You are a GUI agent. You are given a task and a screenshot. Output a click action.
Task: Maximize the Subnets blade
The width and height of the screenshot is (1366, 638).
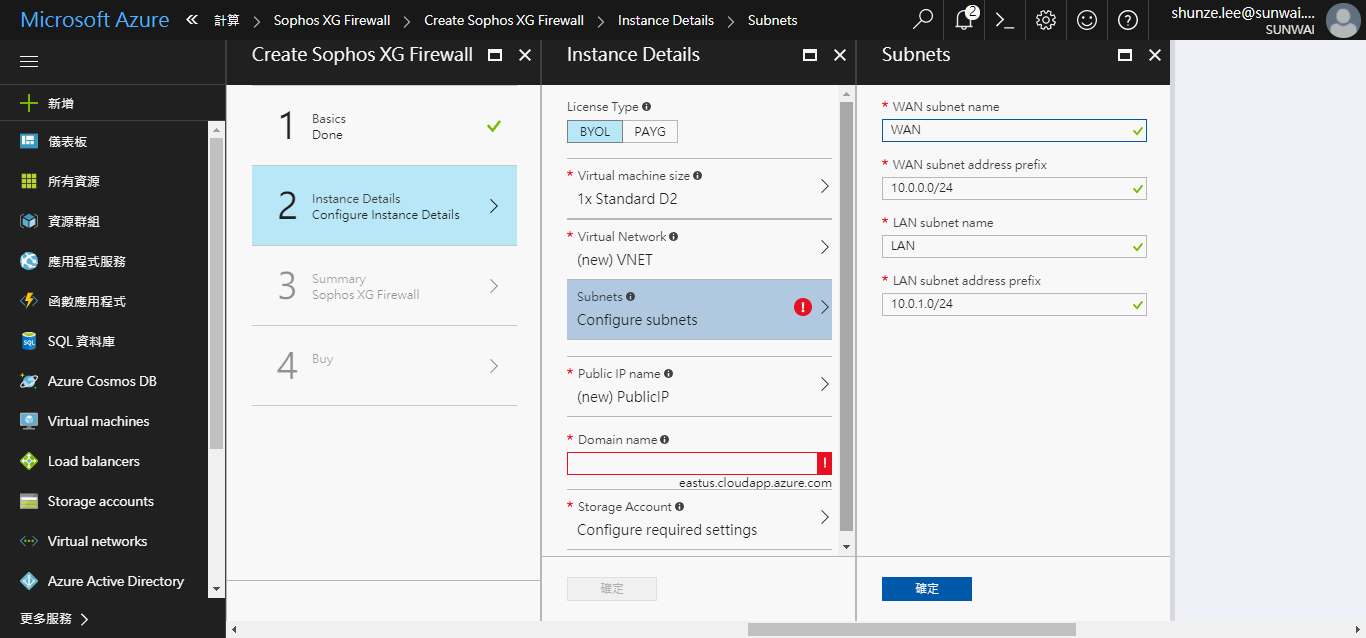tap(1125, 56)
